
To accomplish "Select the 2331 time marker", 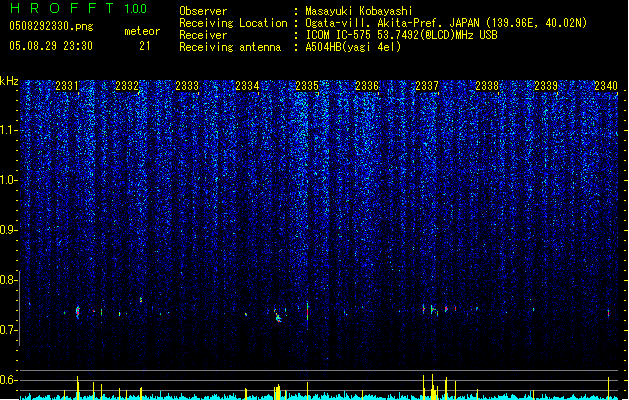I will [x=67, y=86].
